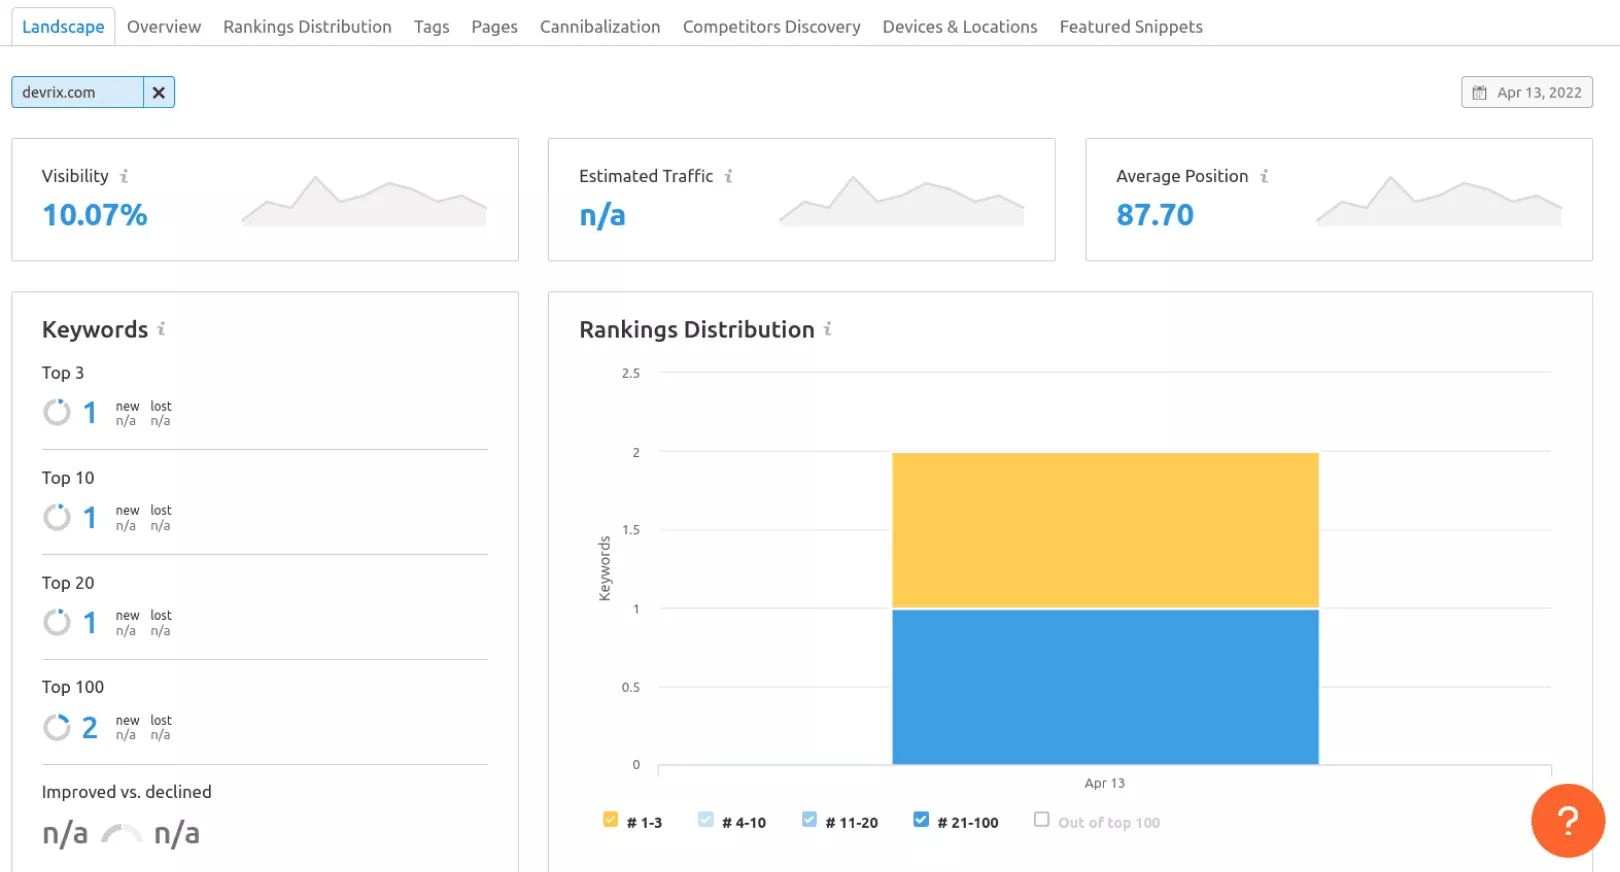
Task: Click the Keywords info icon
Action: pyautogui.click(x=161, y=329)
